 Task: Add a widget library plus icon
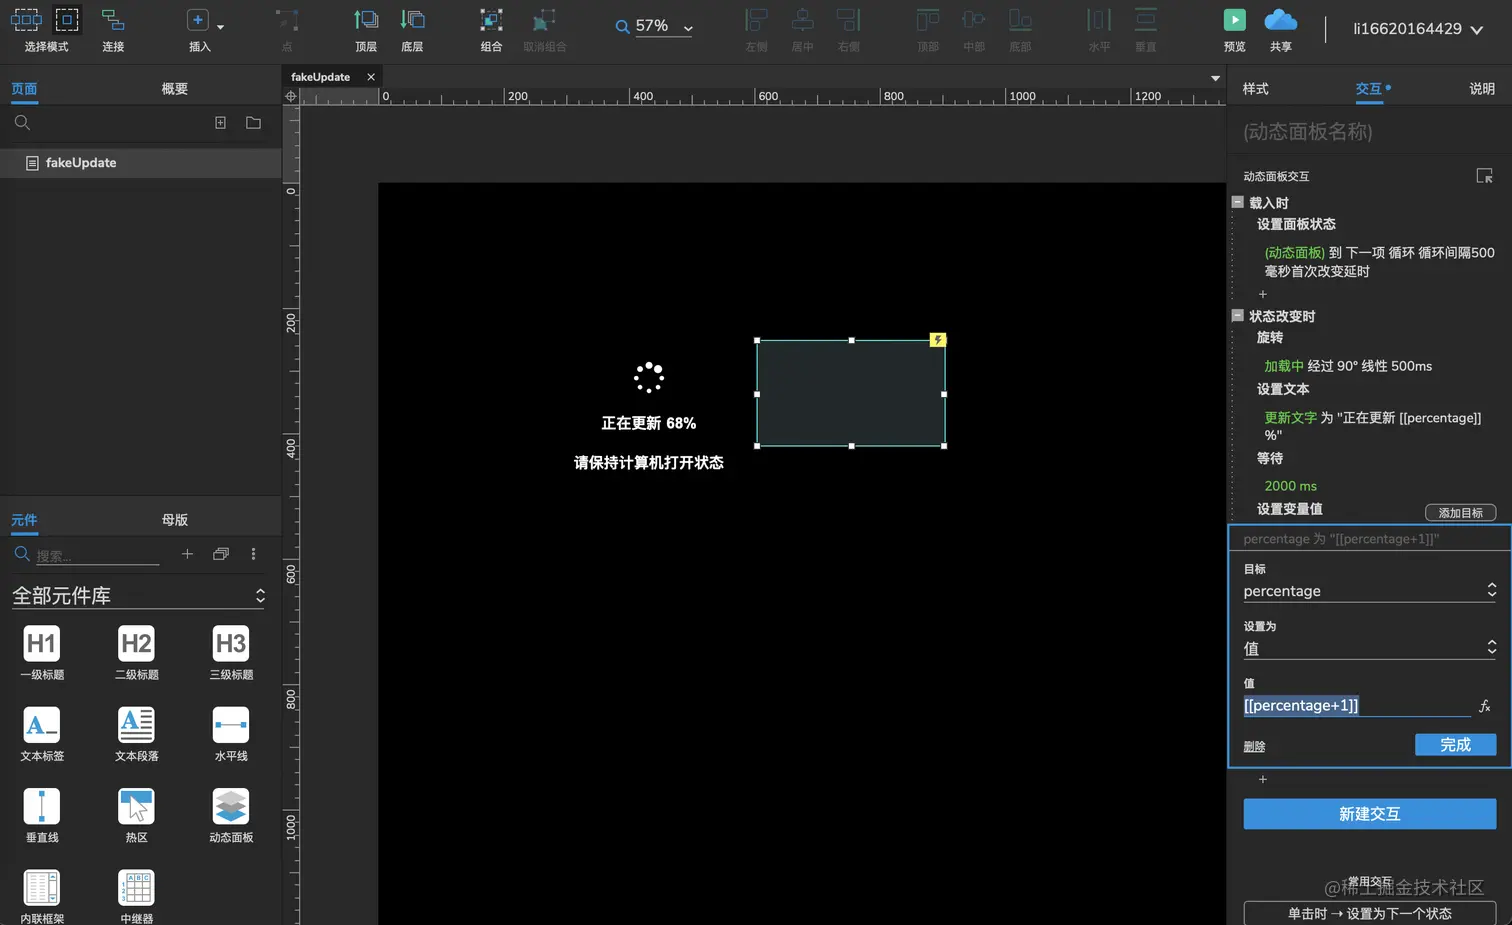[x=187, y=554]
